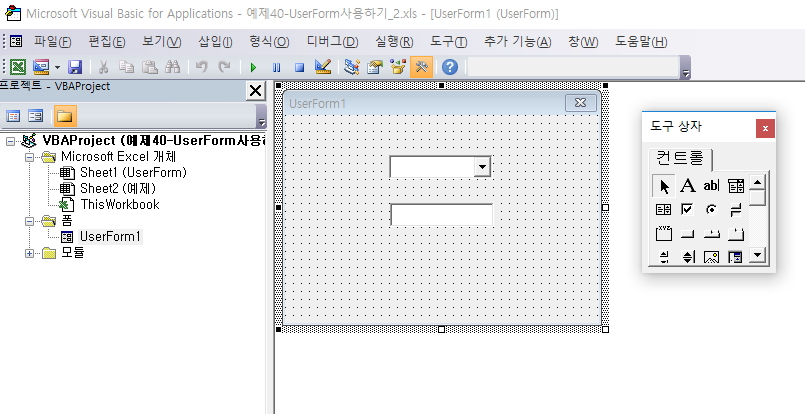805x414 pixels.
Task: Select the Label tool in toolbox
Action: (687, 186)
